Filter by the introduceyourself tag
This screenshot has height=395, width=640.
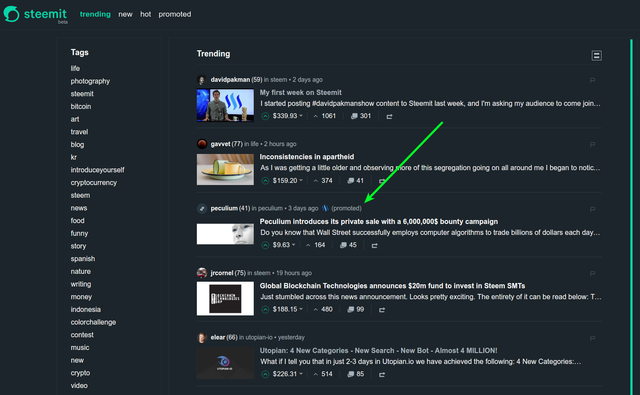tap(98, 170)
